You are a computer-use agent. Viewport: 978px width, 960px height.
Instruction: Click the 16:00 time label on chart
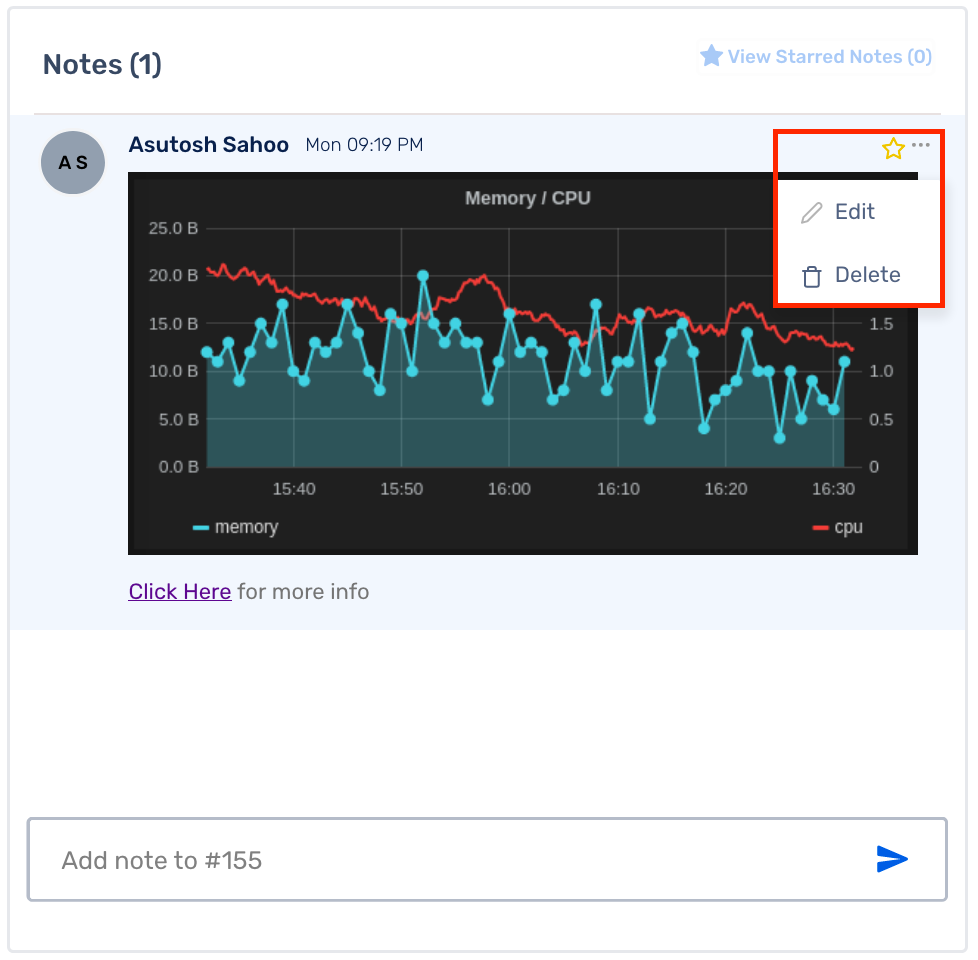pyautogui.click(x=509, y=488)
